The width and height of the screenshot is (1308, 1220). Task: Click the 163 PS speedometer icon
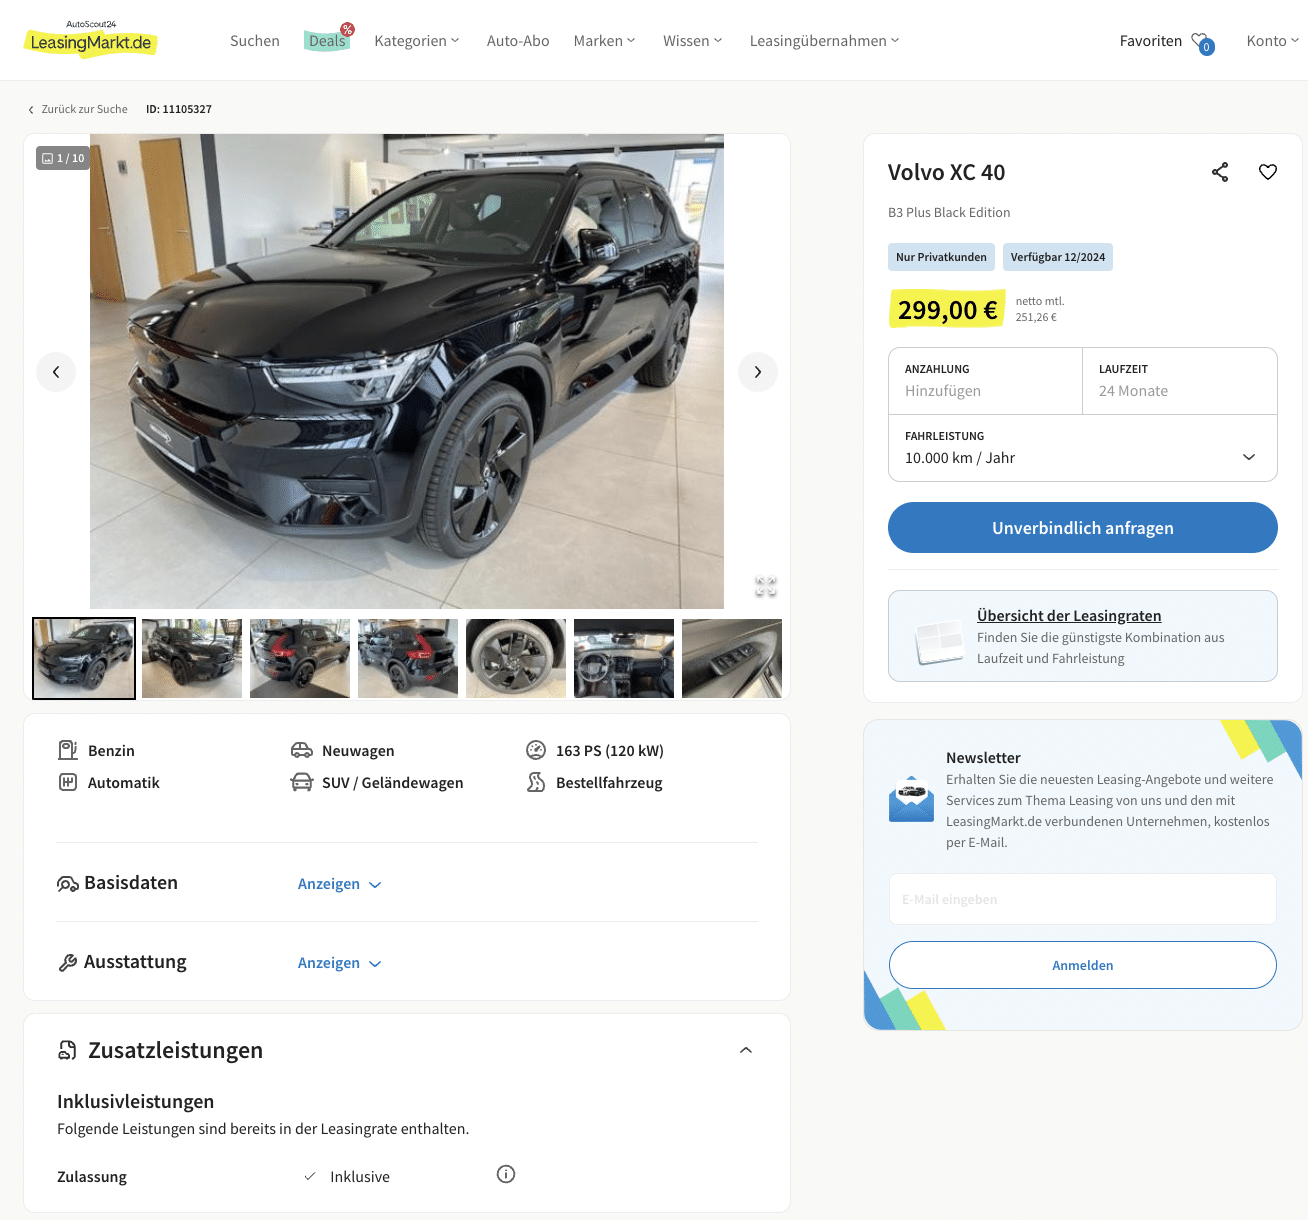click(x=536, y=750)
